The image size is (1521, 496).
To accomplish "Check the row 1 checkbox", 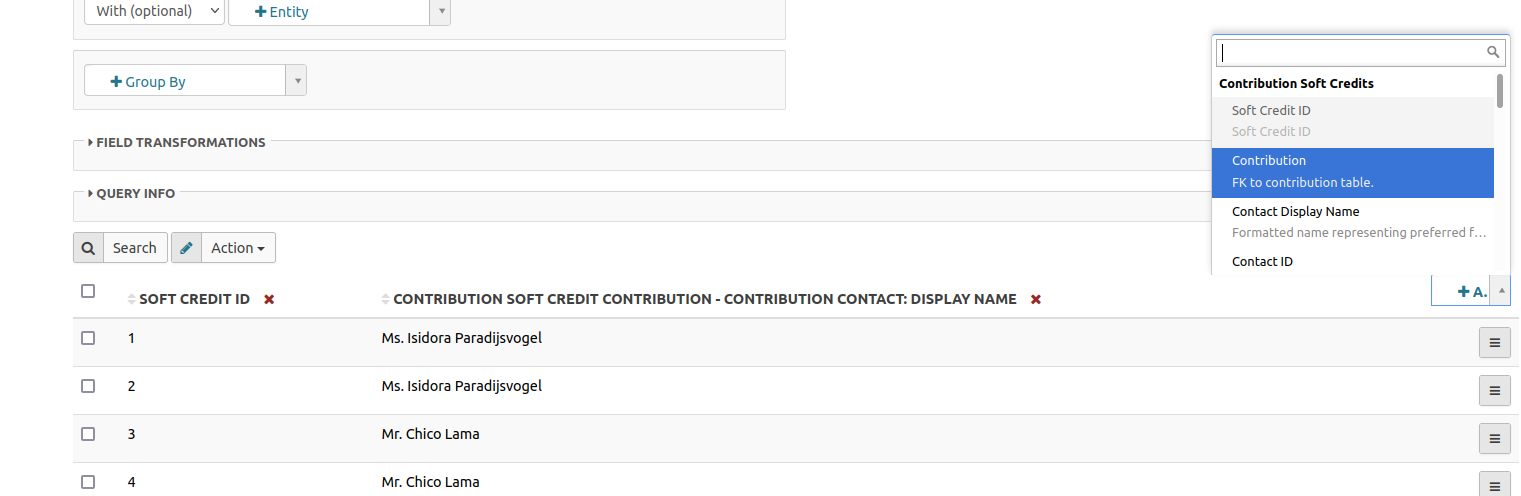I will (88, 338).
